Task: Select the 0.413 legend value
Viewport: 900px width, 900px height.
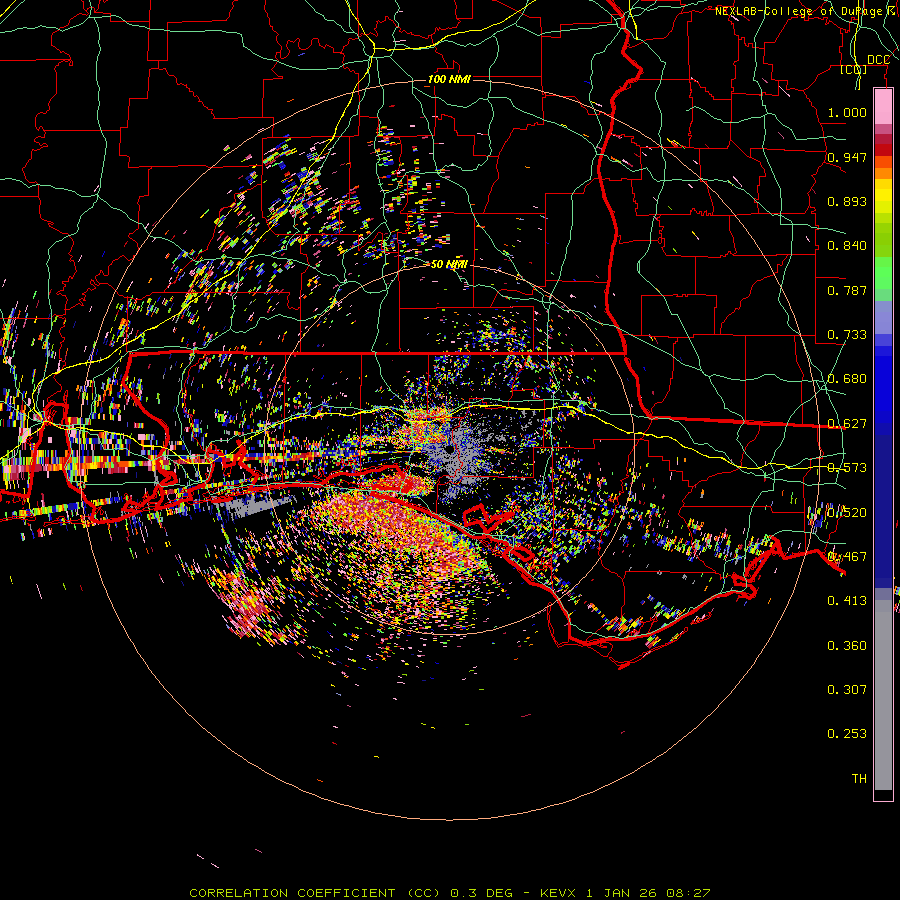Action: point(847,601)
